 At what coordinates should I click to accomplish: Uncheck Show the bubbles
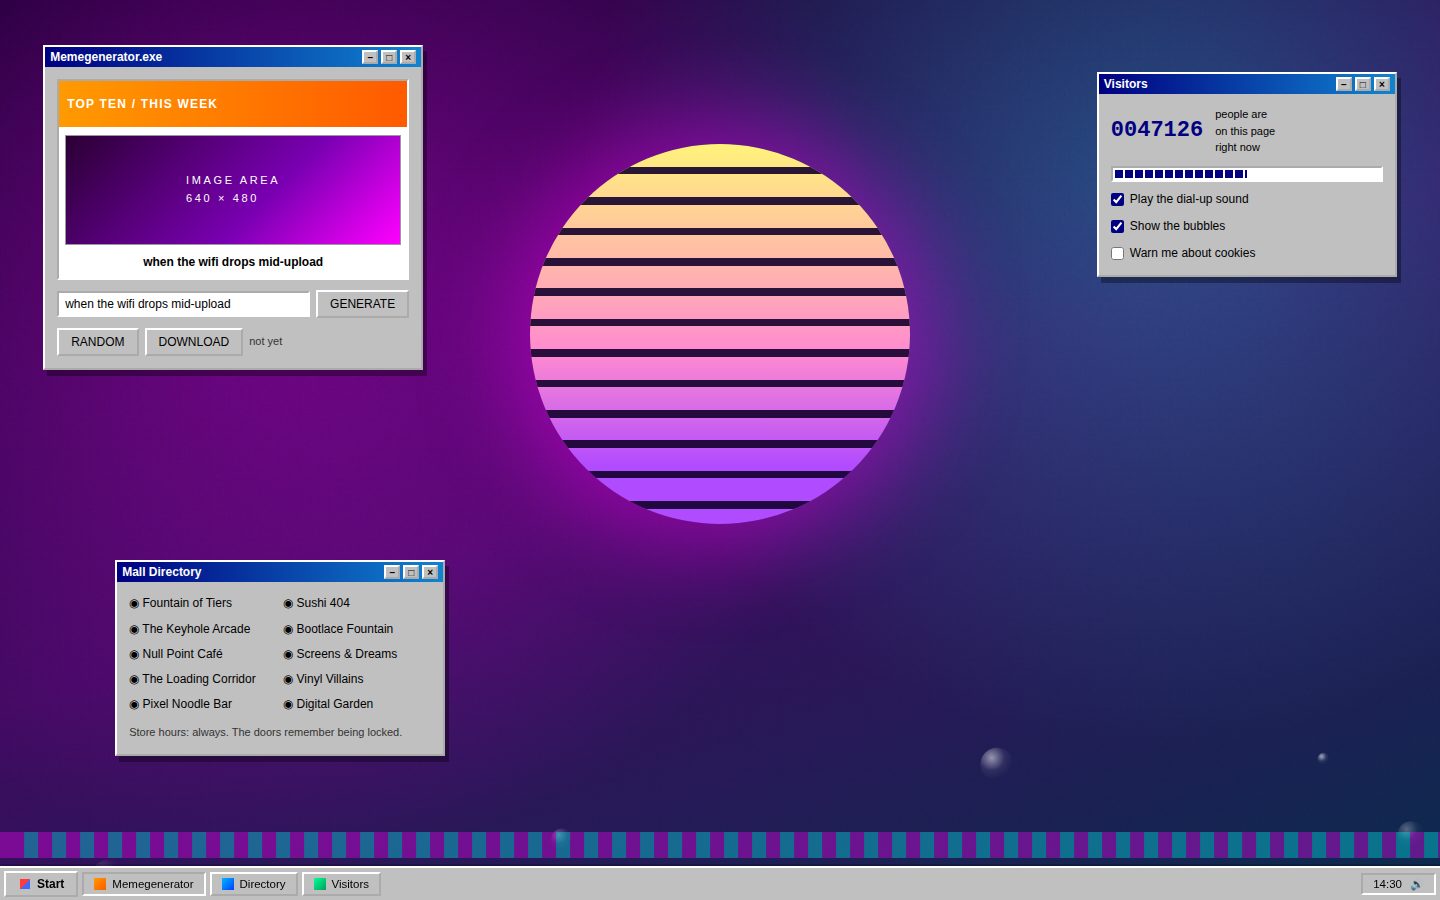(1118, 226)
